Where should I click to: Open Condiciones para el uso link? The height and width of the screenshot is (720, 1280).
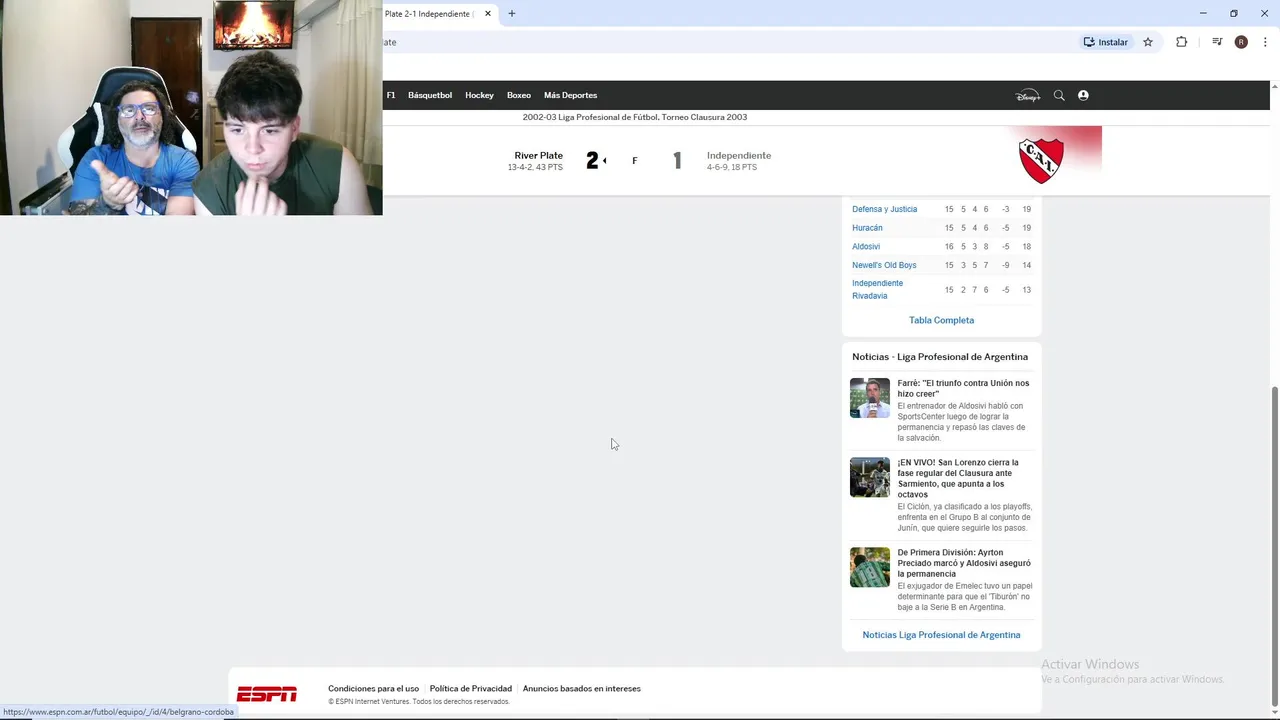(x=373, y=688)
